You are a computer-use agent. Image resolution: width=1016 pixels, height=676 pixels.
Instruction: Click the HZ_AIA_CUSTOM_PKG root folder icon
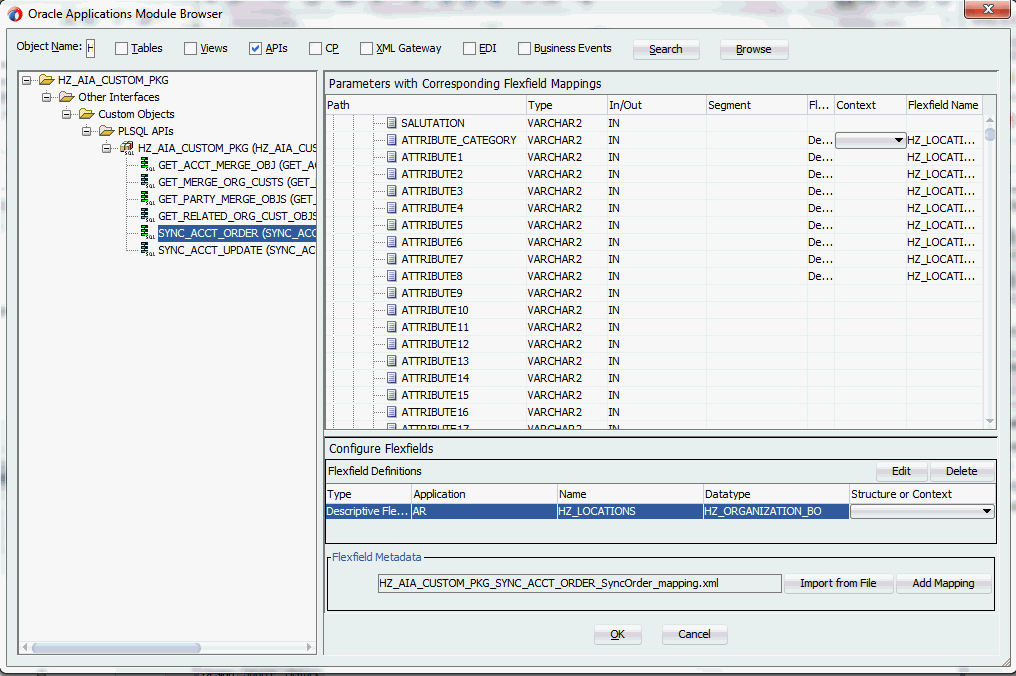[x=46, y=80]
